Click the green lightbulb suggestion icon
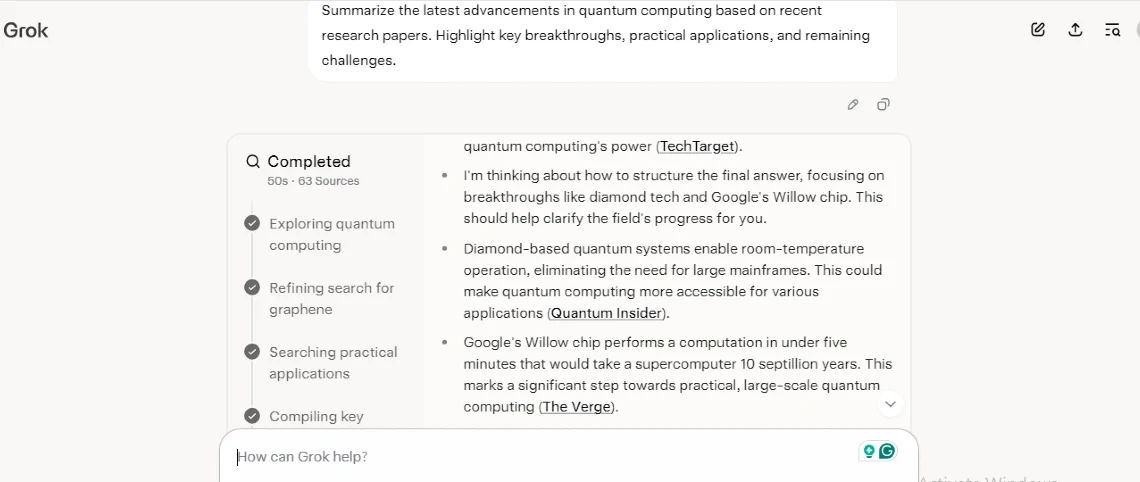This screenshot has height=482, width=1140. point(869,451)
